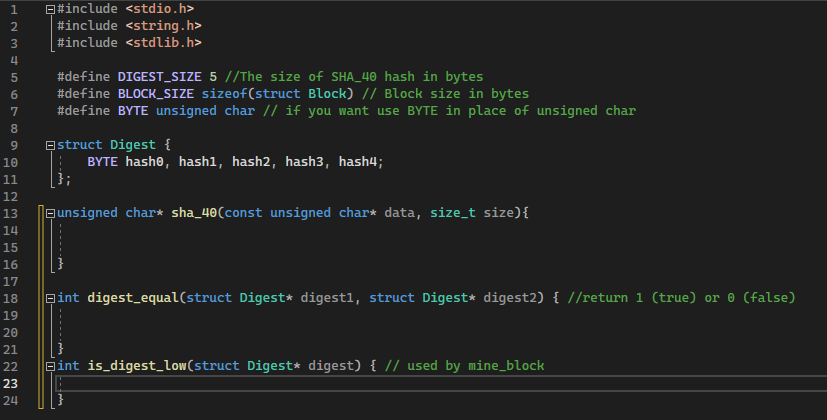827x420 pixels.
Task: Click the digest1 parameter
Action: [x=327, y=298]
